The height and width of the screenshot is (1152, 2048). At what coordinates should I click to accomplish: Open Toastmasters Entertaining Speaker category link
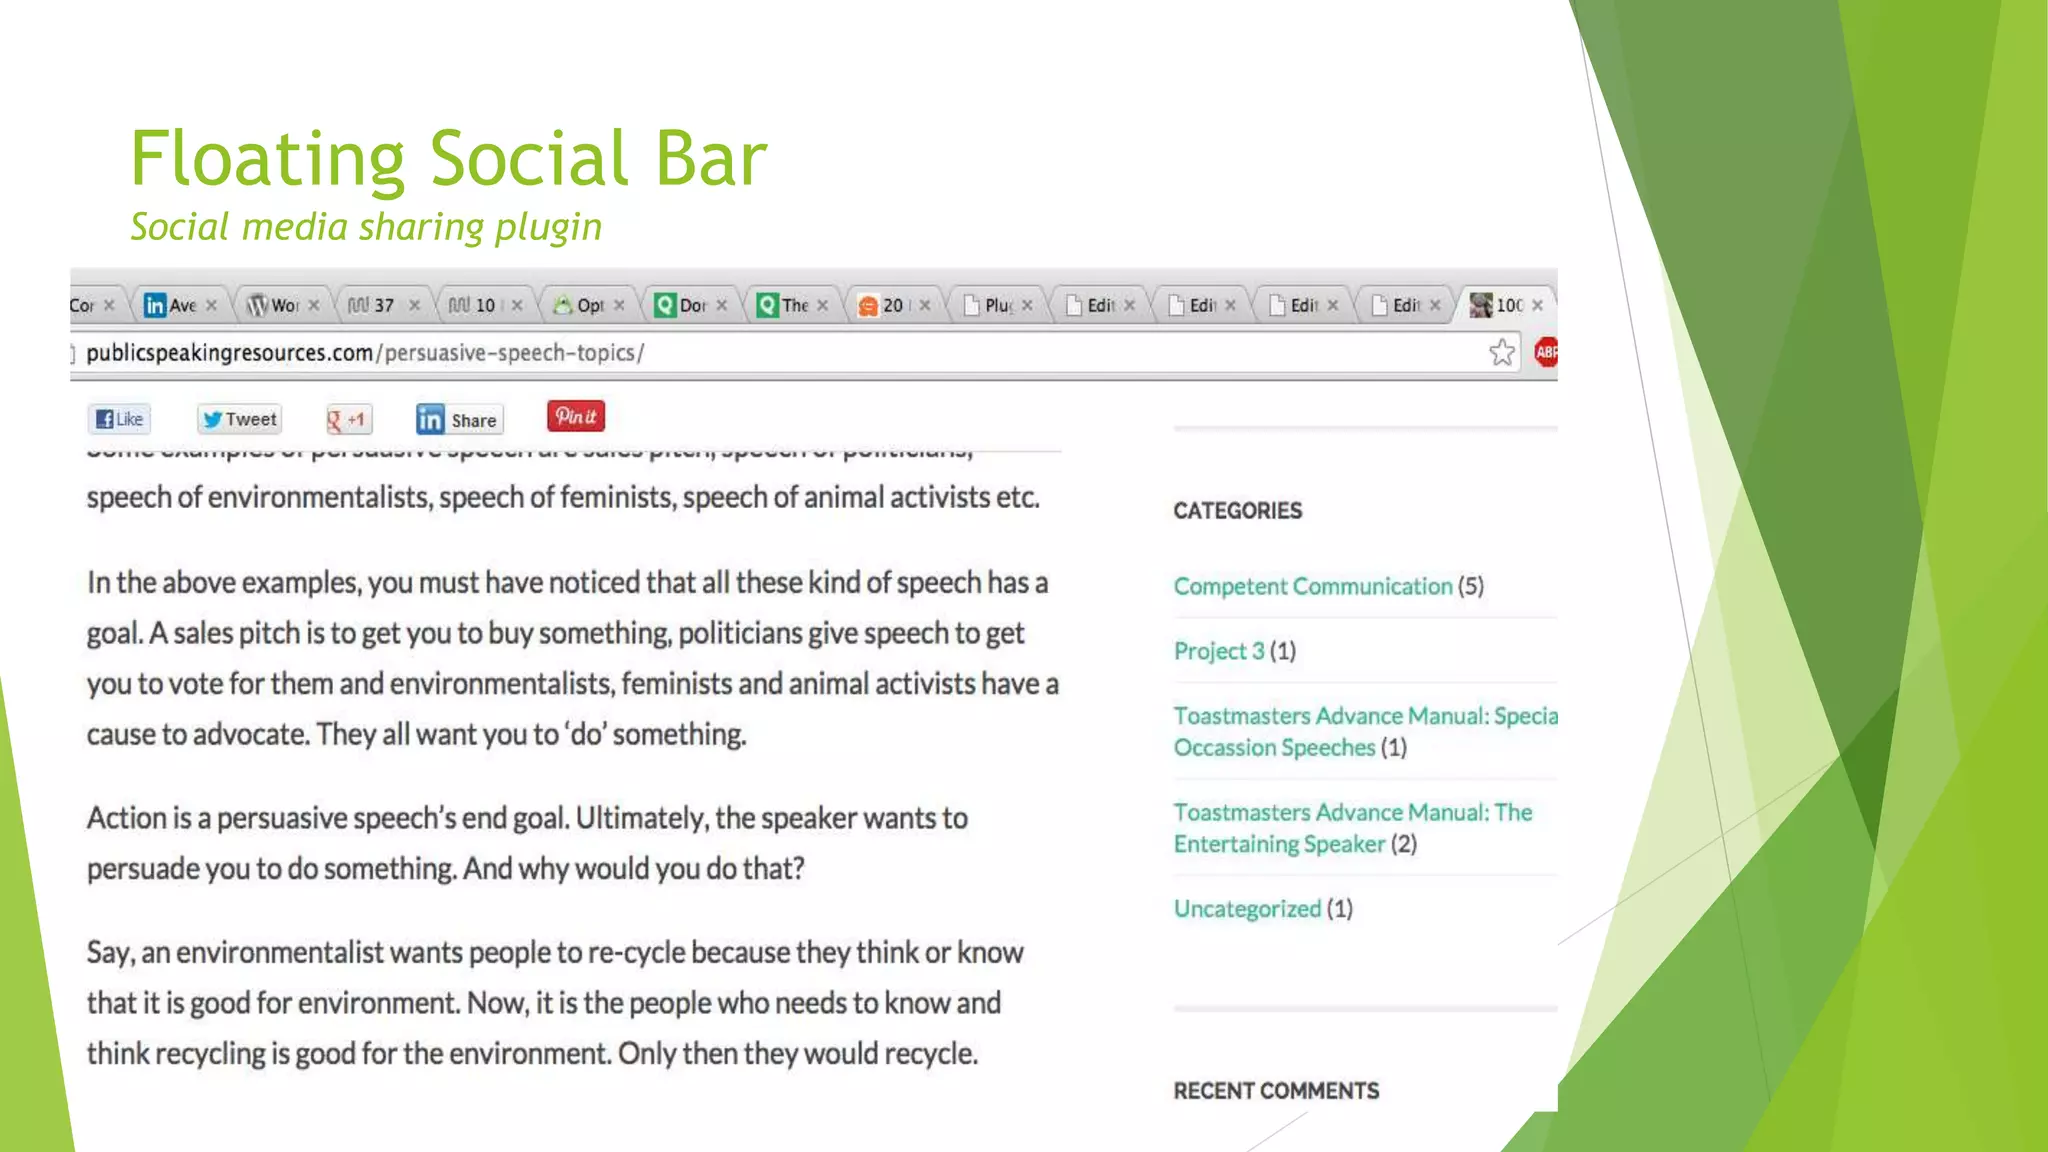[1353, 828]
